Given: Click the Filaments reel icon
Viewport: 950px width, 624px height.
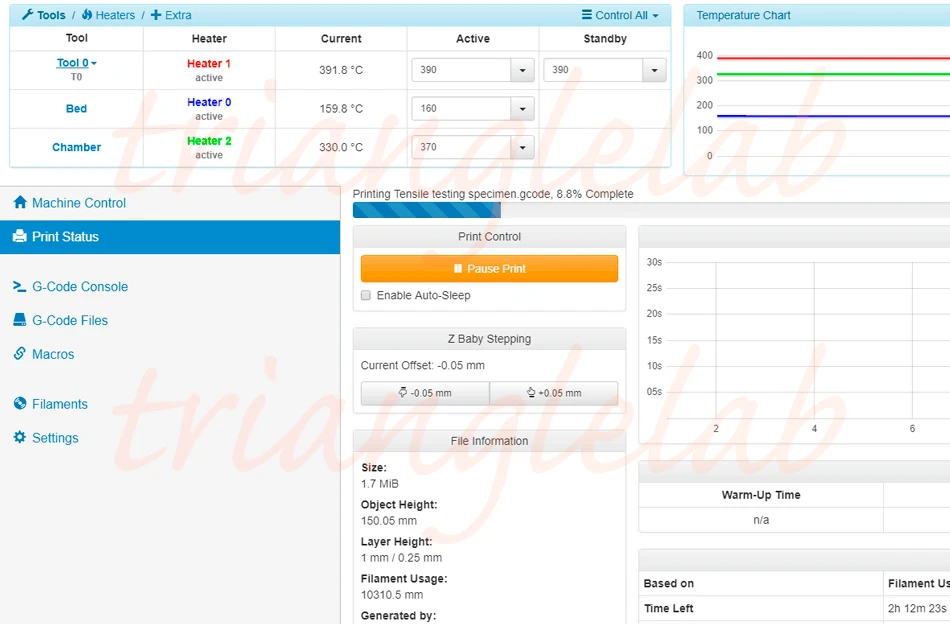Looking at the screenshot, I should (20, 403).
